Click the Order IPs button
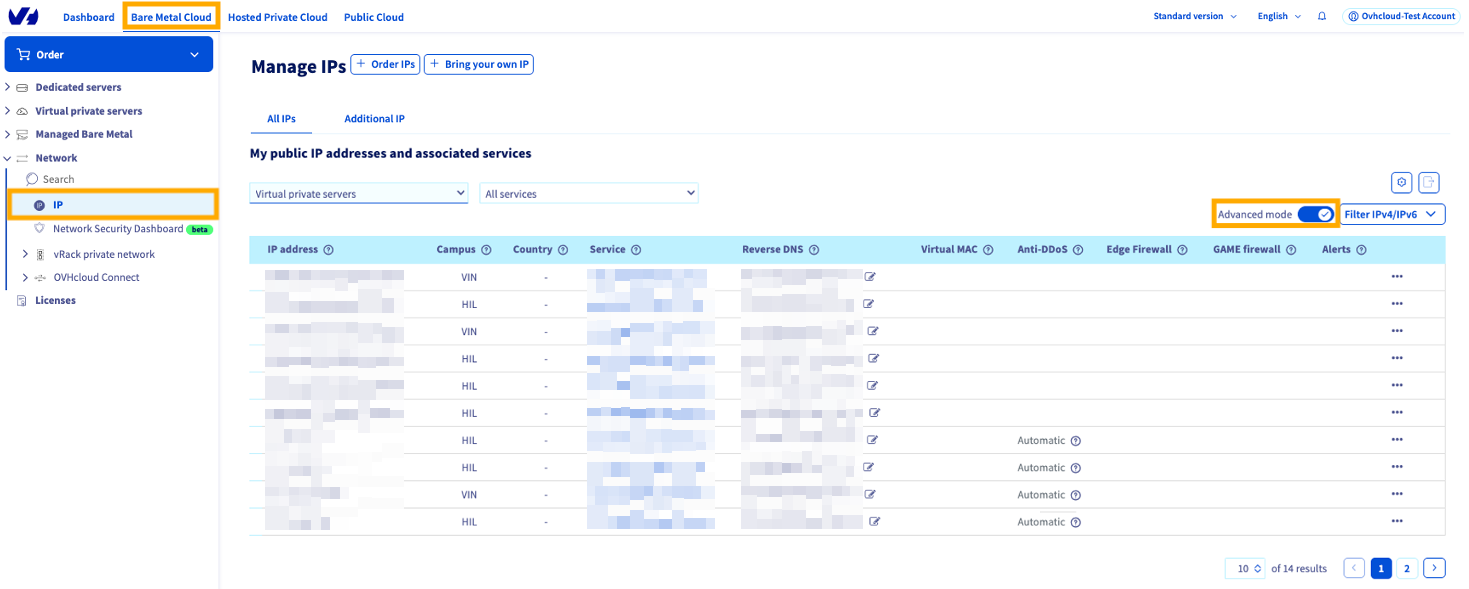This screenshot has width=1469, height=589. tap(385, 63)
